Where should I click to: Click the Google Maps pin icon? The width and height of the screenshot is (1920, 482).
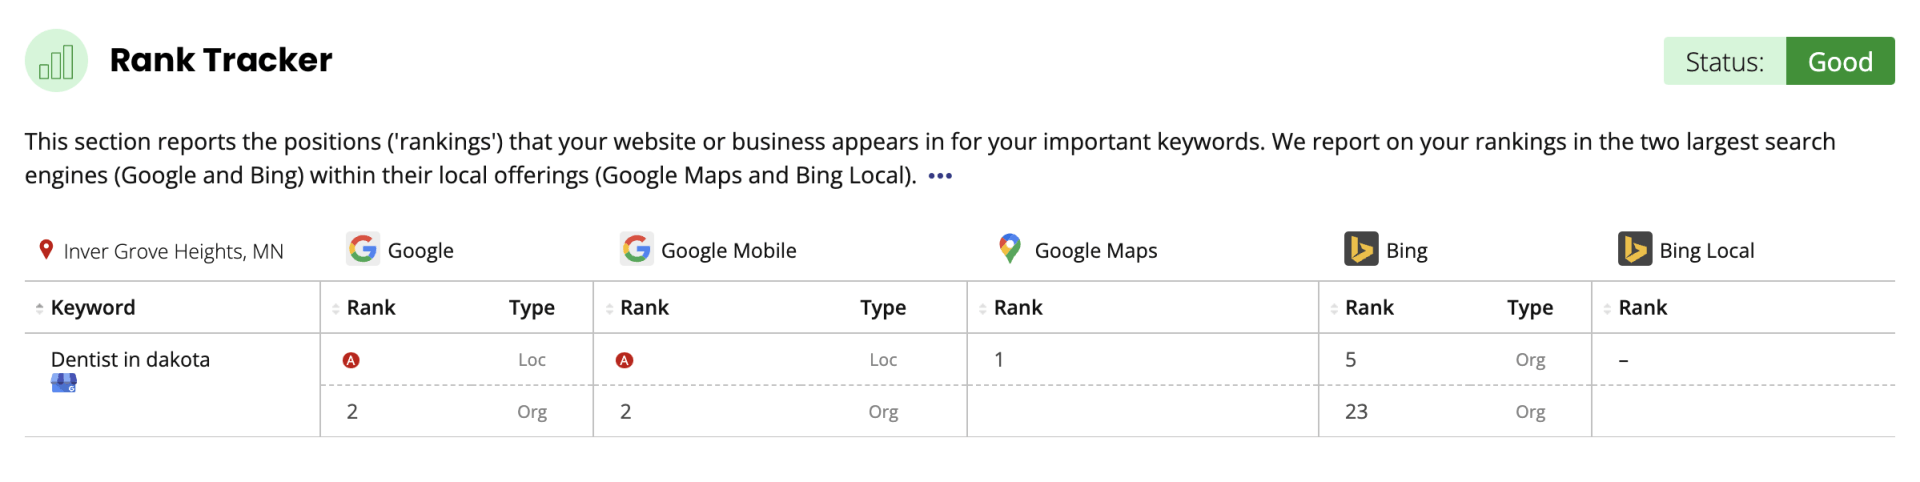coord(1010,249)
